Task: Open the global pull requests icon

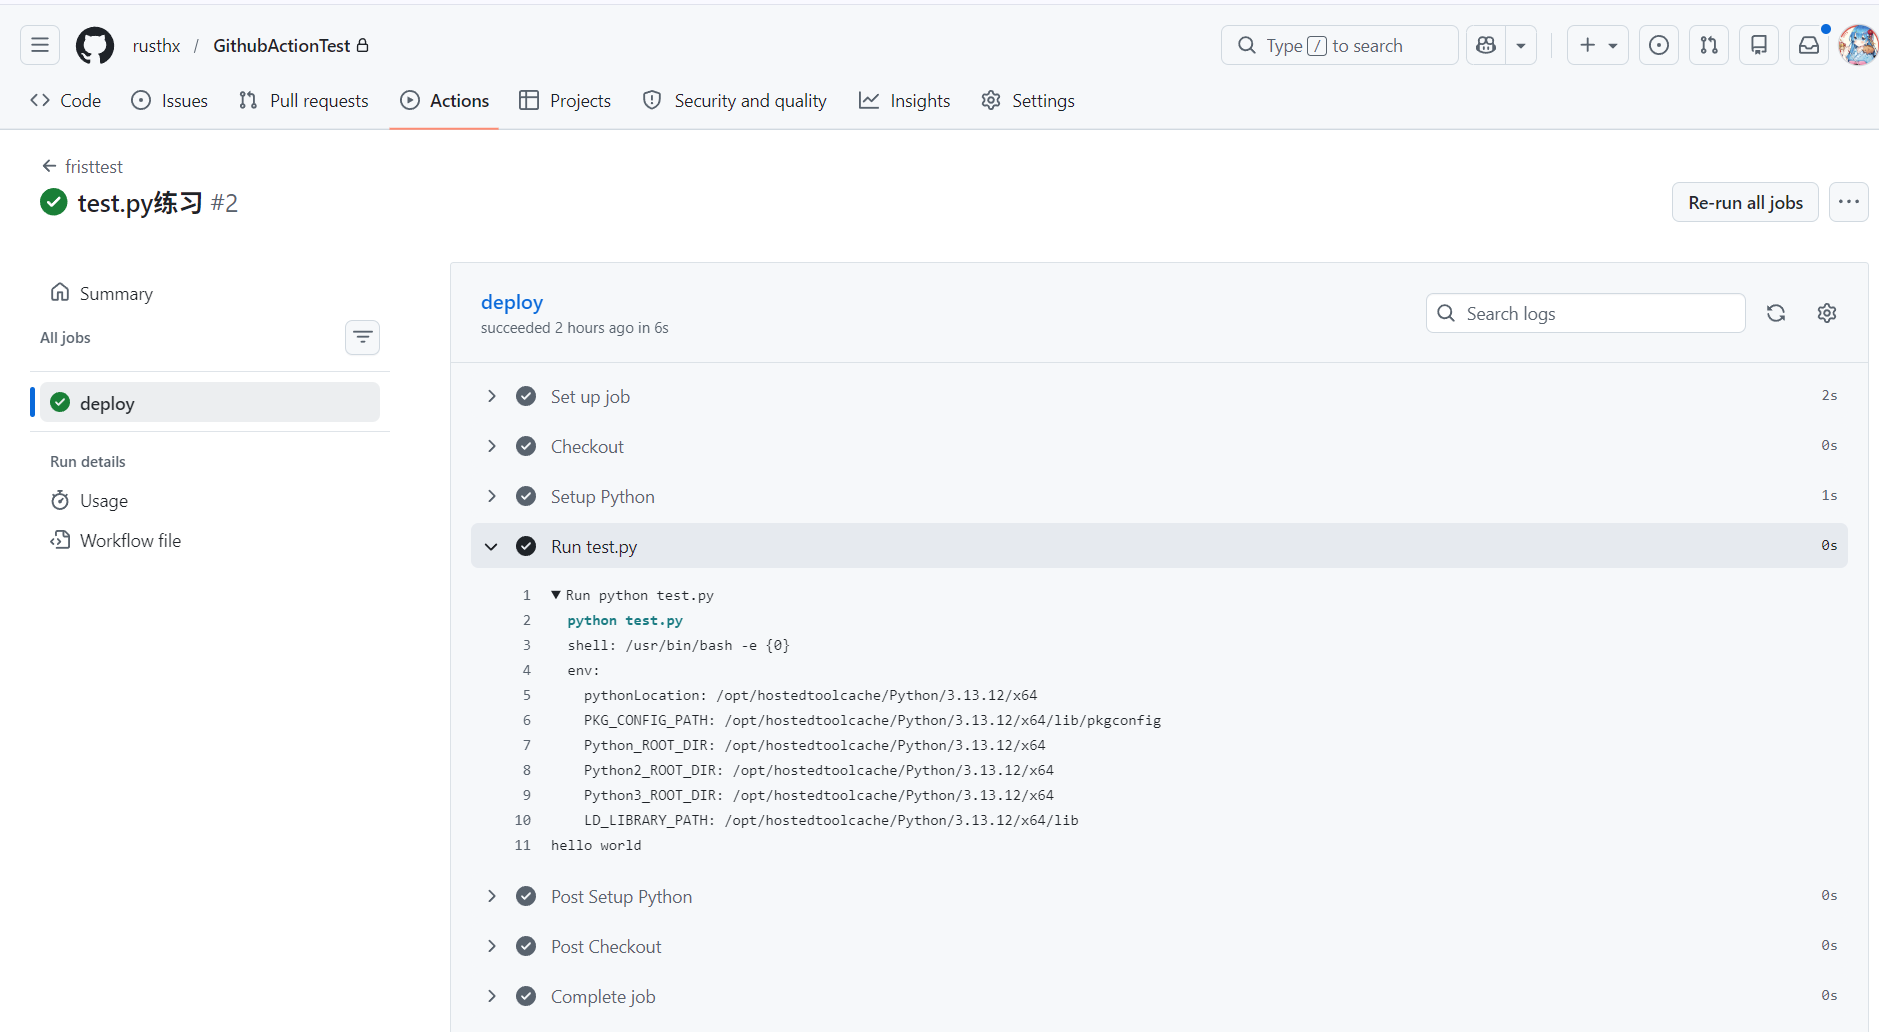Action: 1709,46
